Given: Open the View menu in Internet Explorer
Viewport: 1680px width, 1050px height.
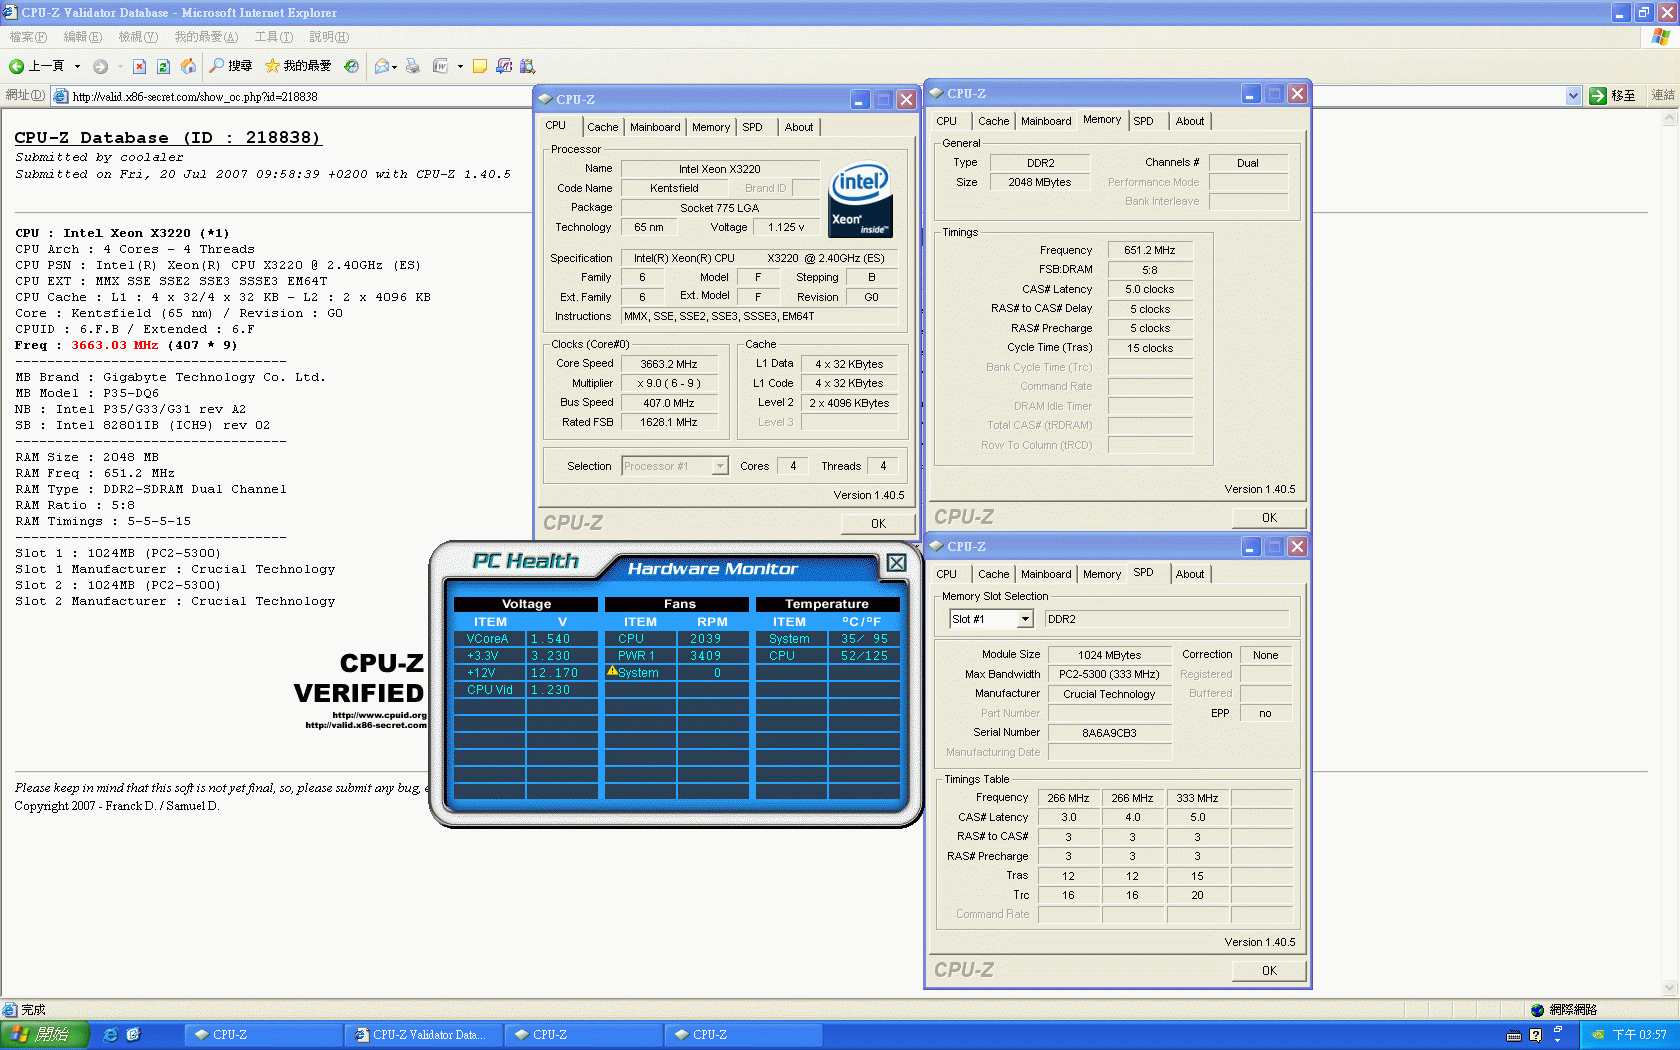Looking at the screenshot, I should (138, 37).
